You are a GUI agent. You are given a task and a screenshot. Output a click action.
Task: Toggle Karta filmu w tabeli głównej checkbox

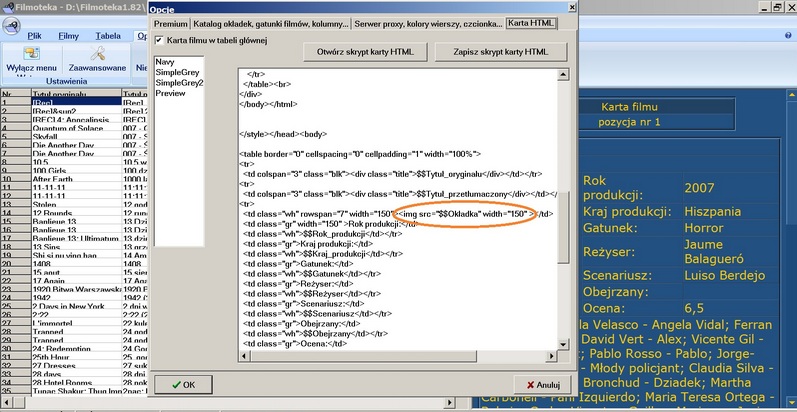click(x=160, y=40)
